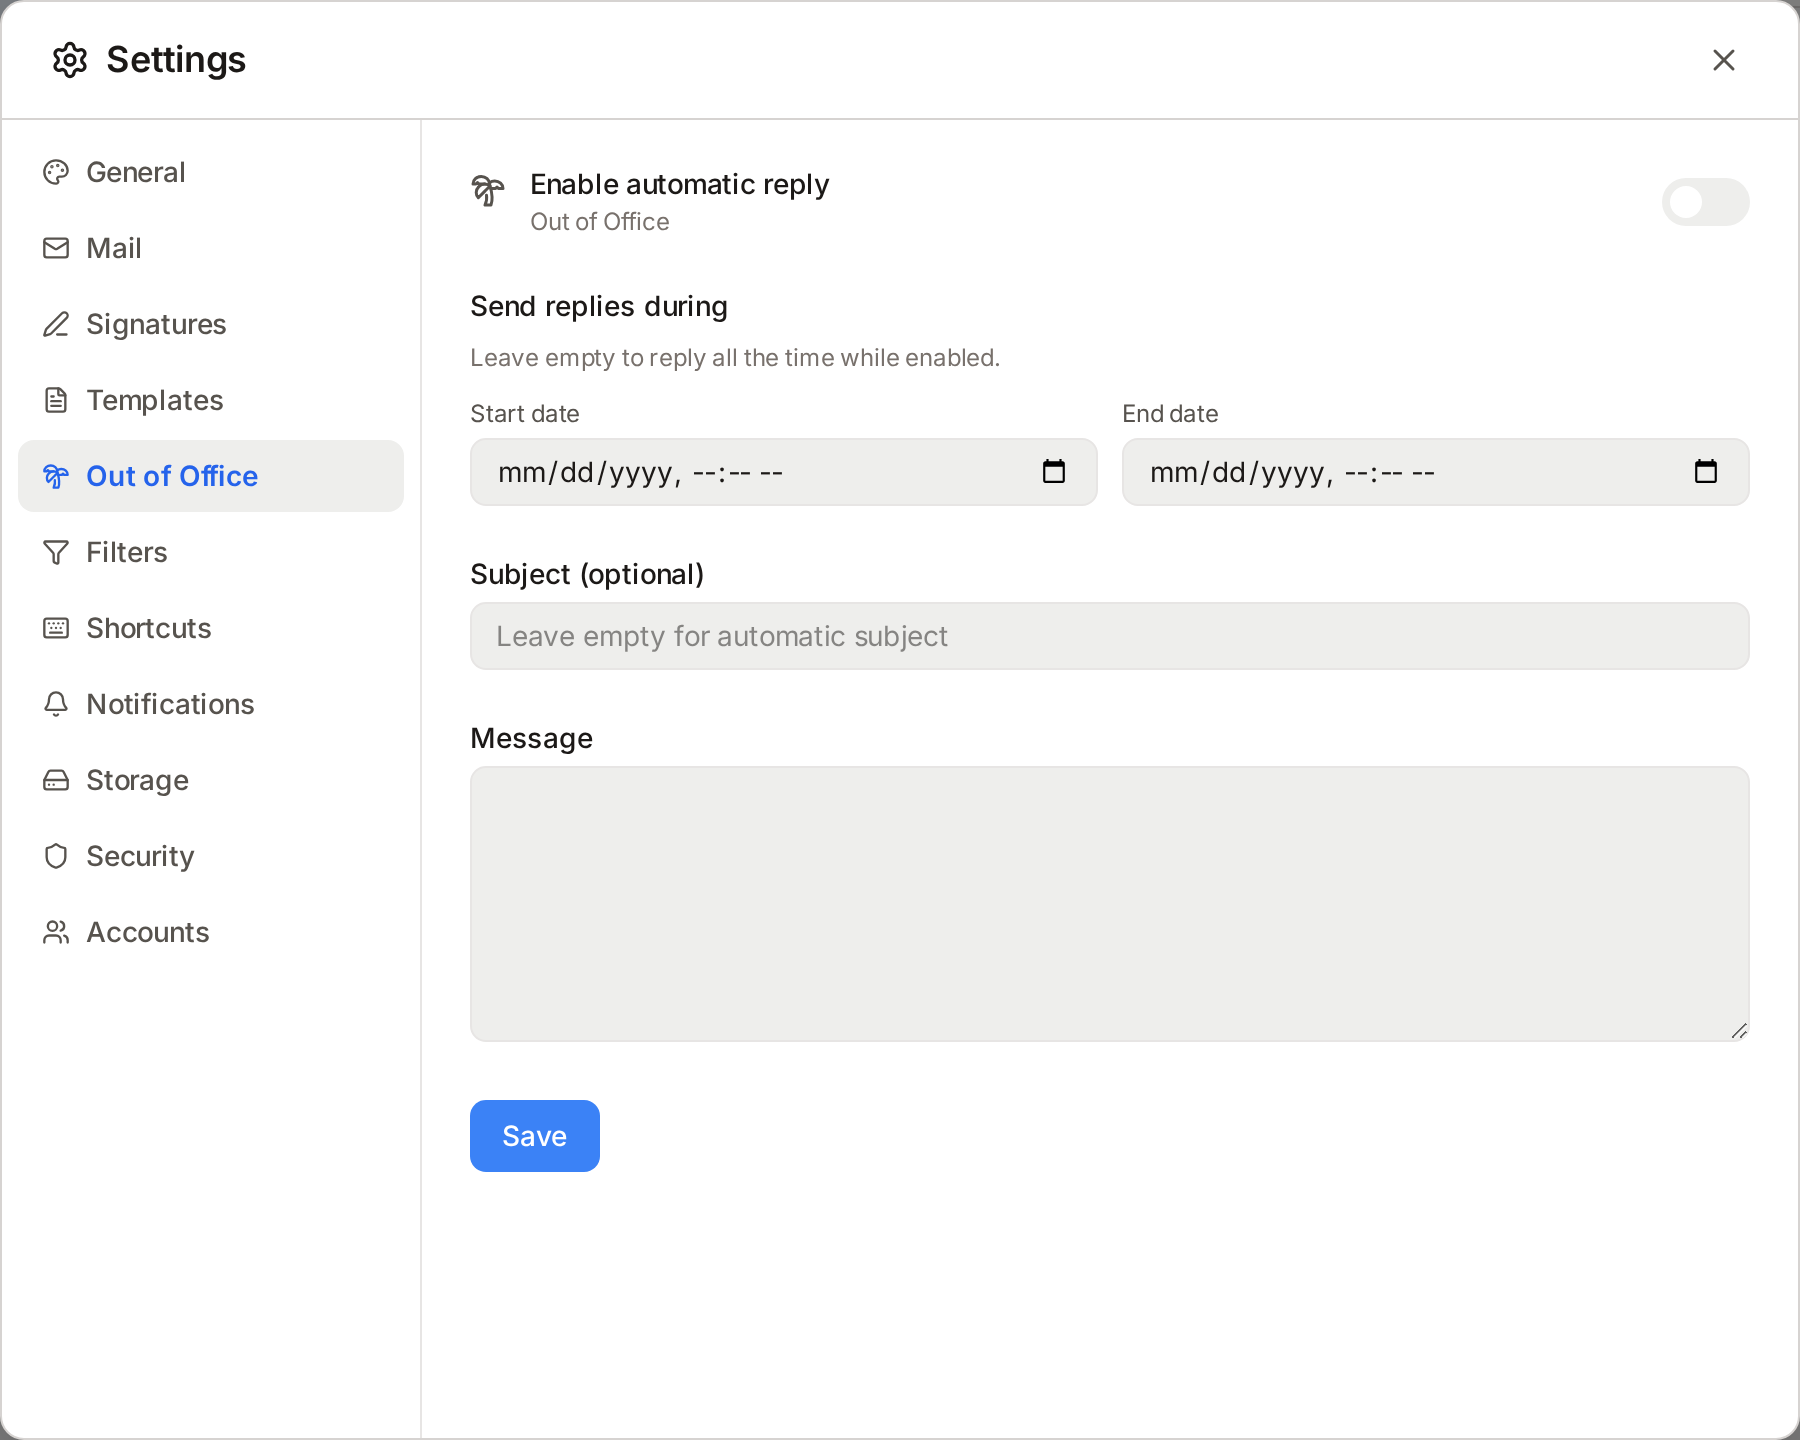Click the Signatures pen icon
1800x1440 pixels.
tap(56, 324)
